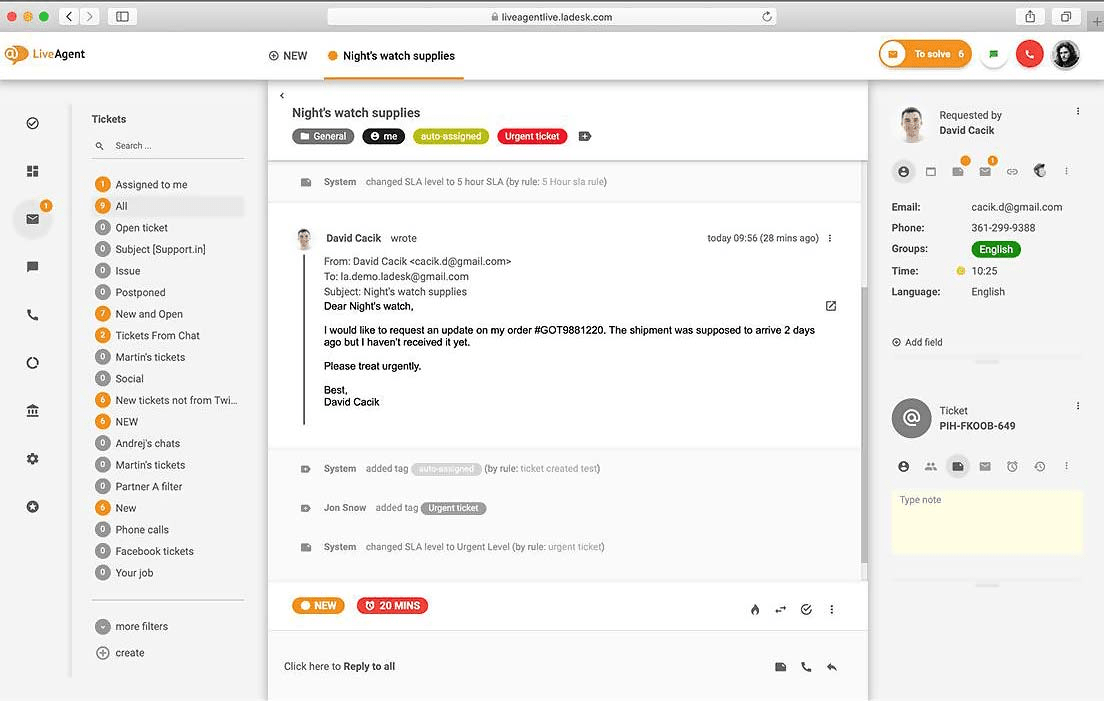Open the NEW tab in top bar
Viewport: 1104px width, 701px height.
[x=288, y=56]
